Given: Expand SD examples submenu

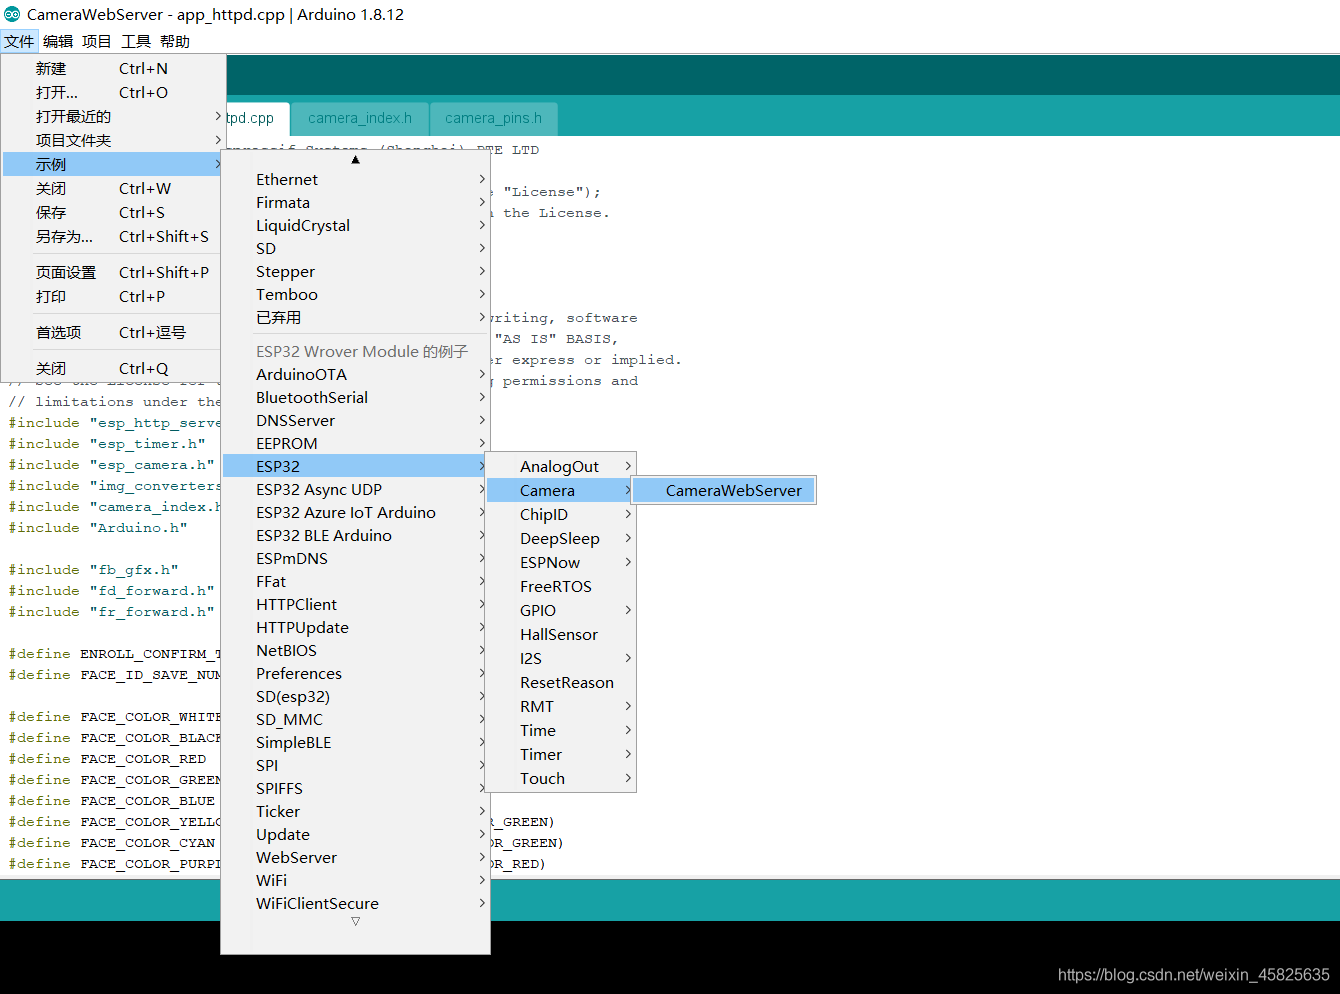Looking at the screenshot, I should [x=355, y=248].
